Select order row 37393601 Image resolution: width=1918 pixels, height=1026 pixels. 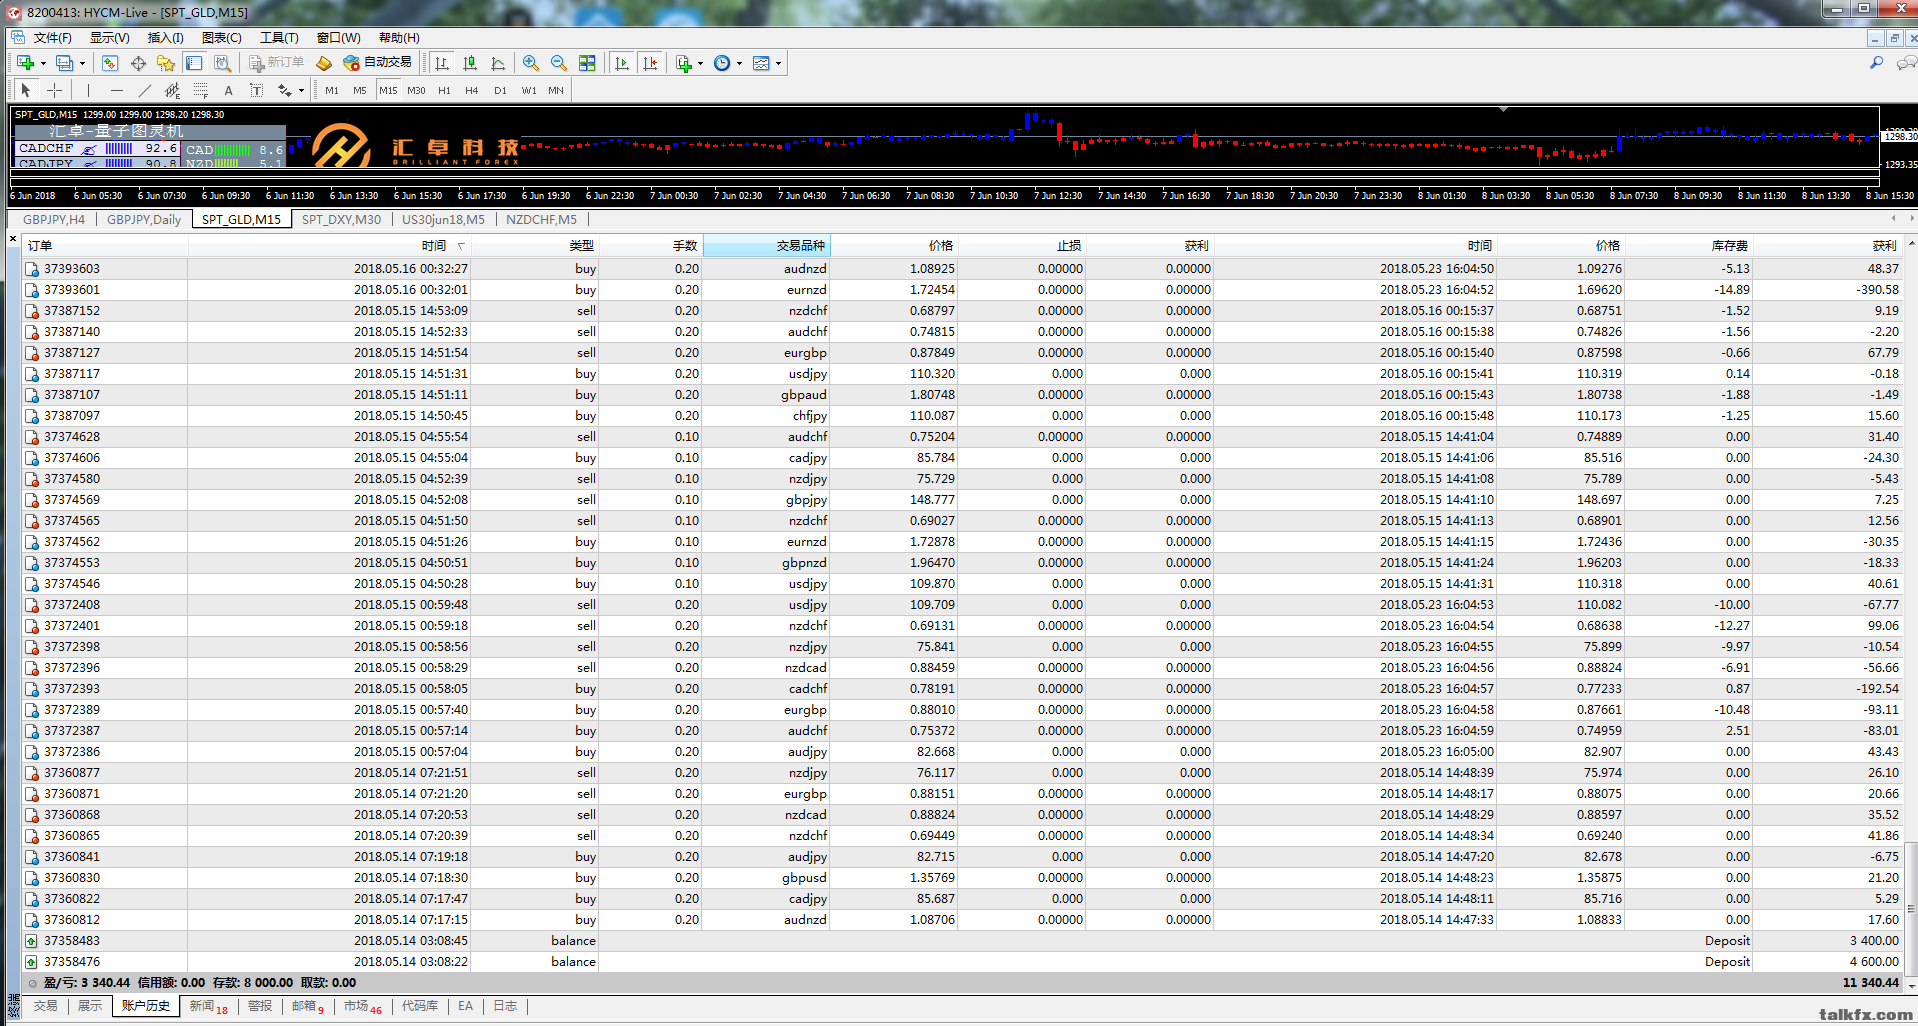[x=960, y=290]
